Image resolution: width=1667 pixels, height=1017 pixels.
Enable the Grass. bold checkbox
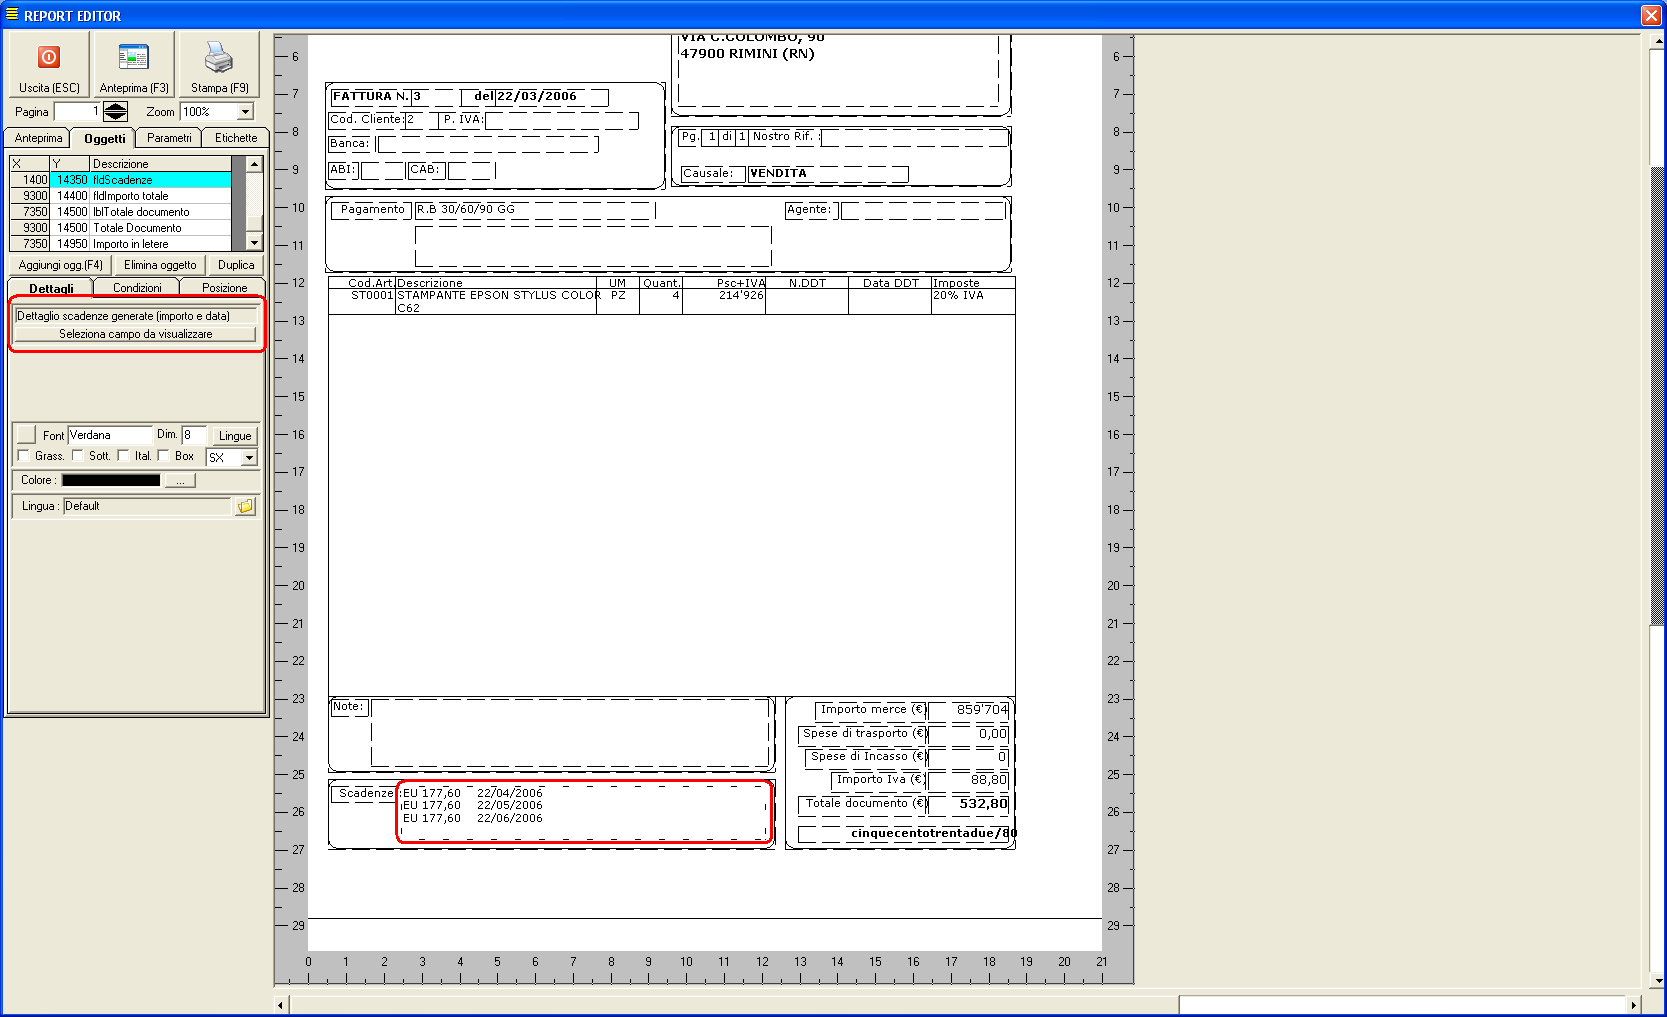(x=24, y=456)
